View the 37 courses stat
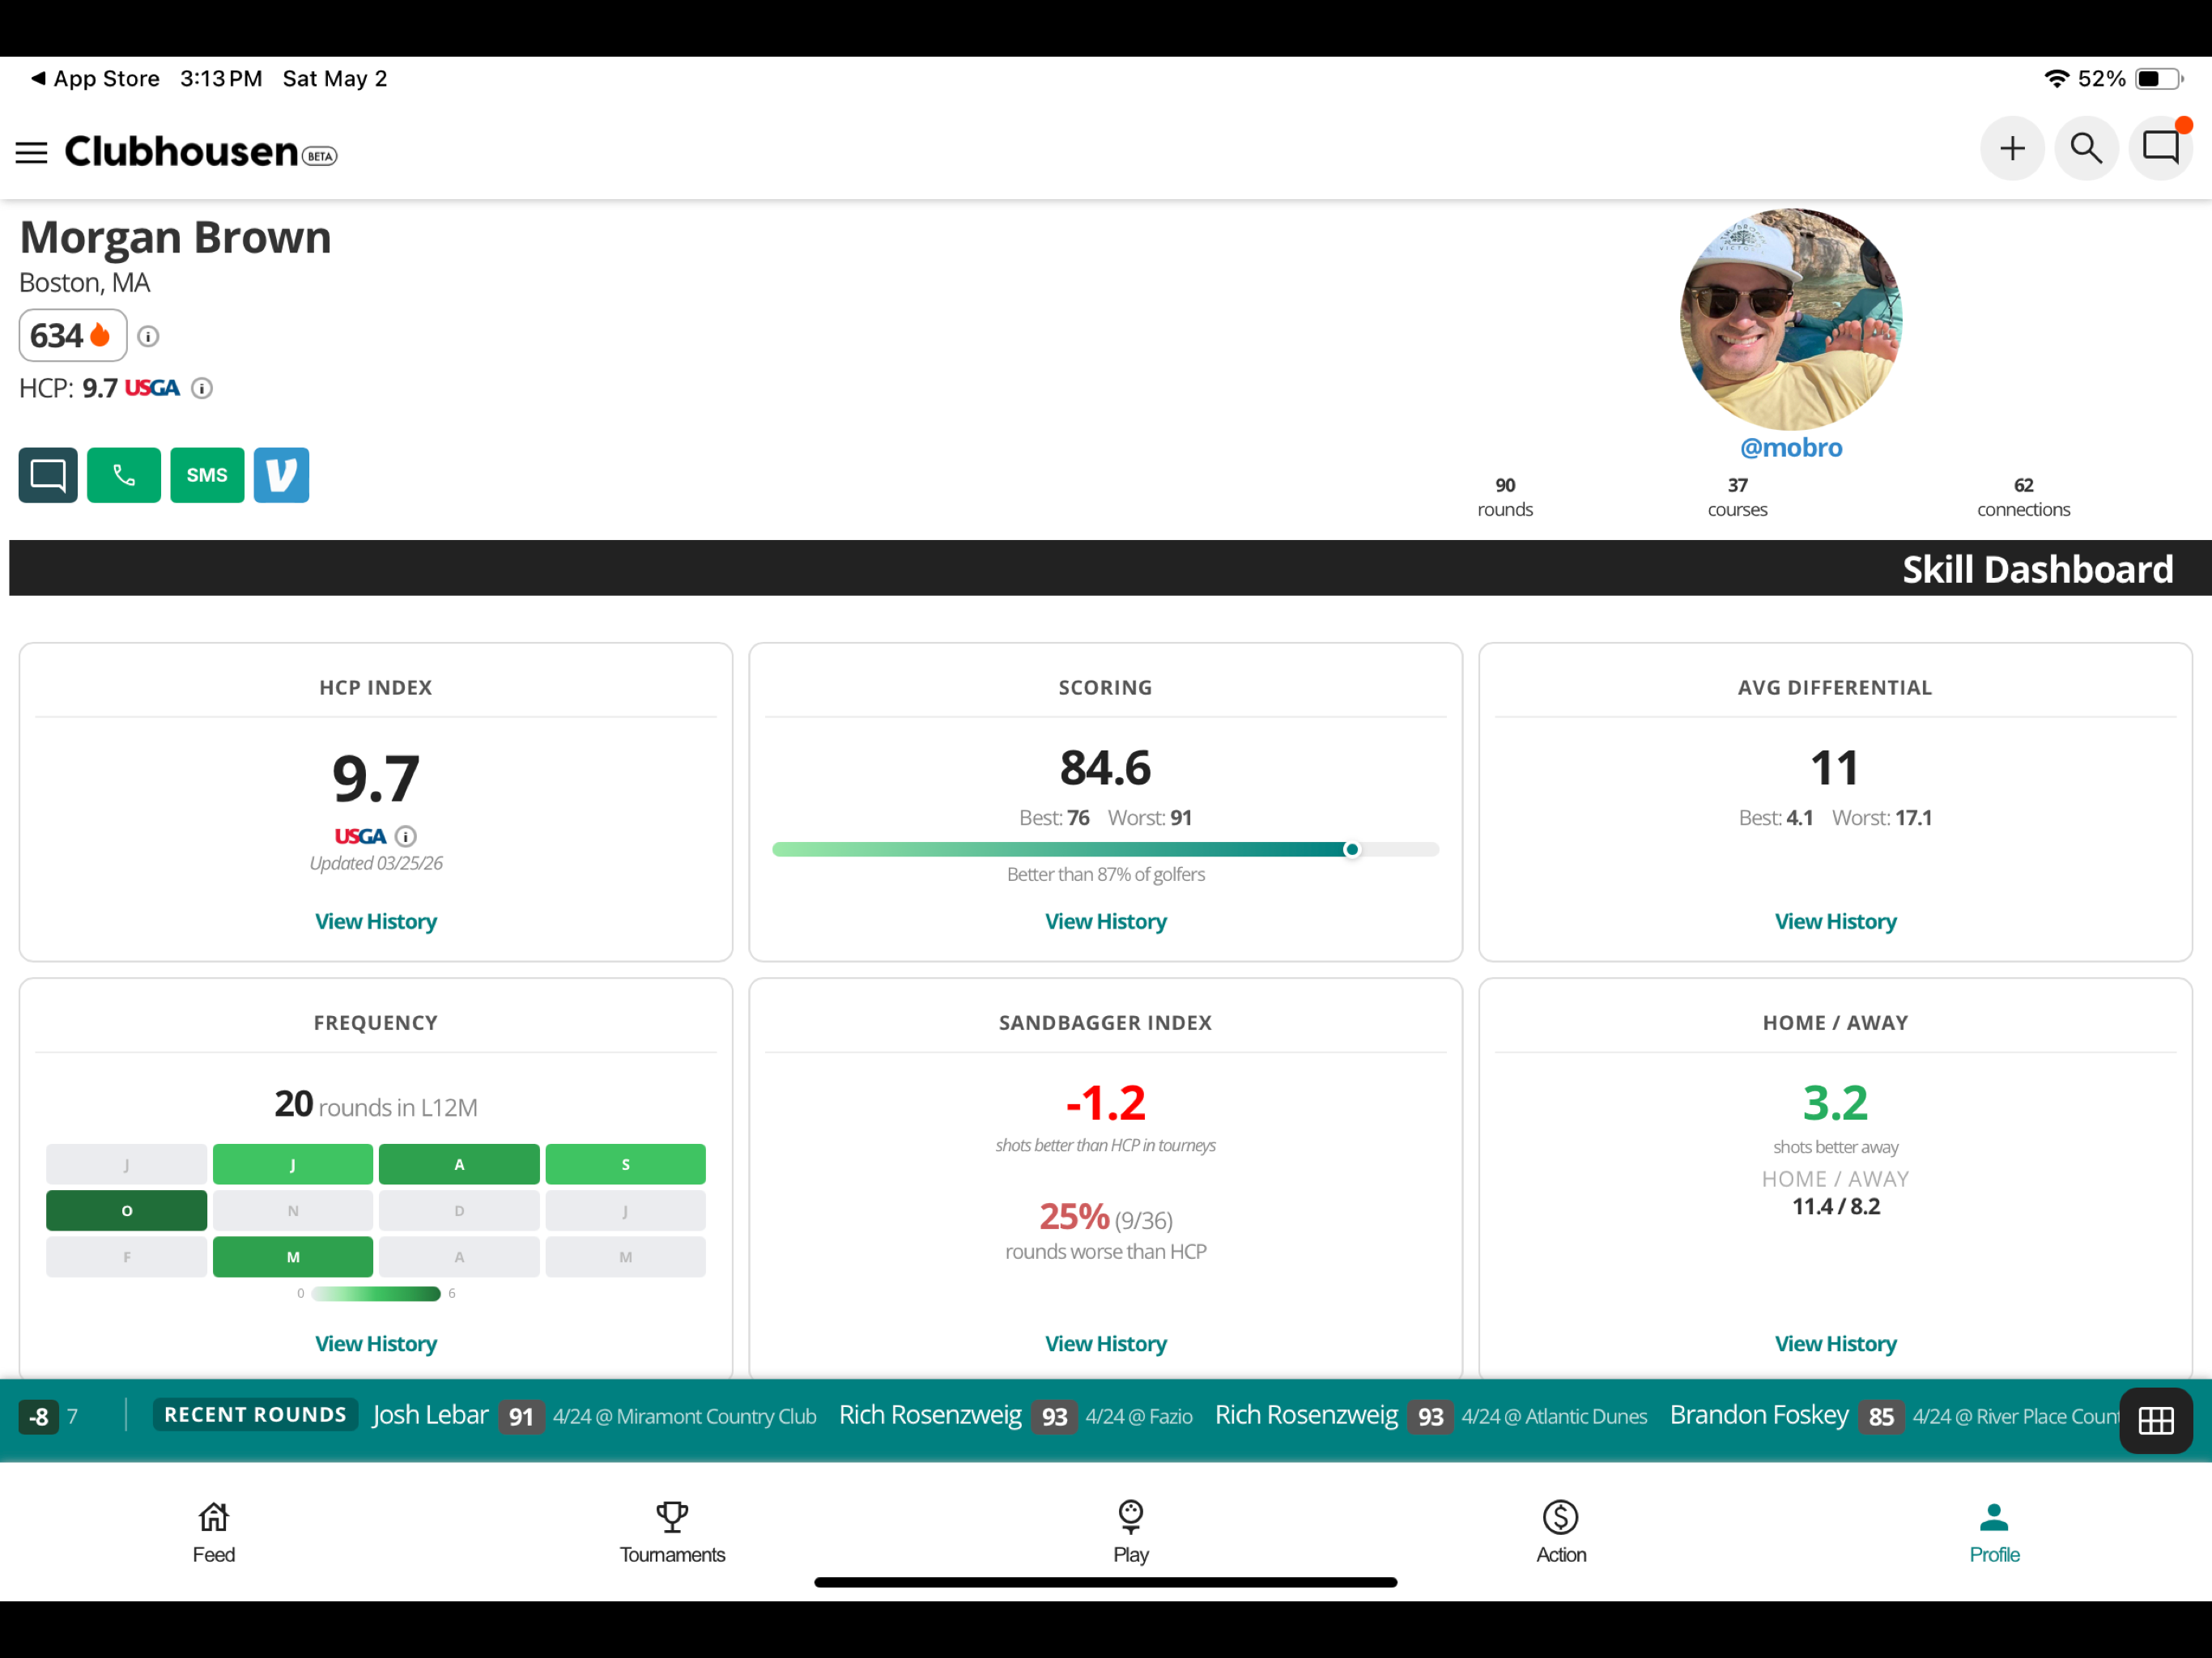This screenshot has height=1658, width=2212. pos(1737,497)
